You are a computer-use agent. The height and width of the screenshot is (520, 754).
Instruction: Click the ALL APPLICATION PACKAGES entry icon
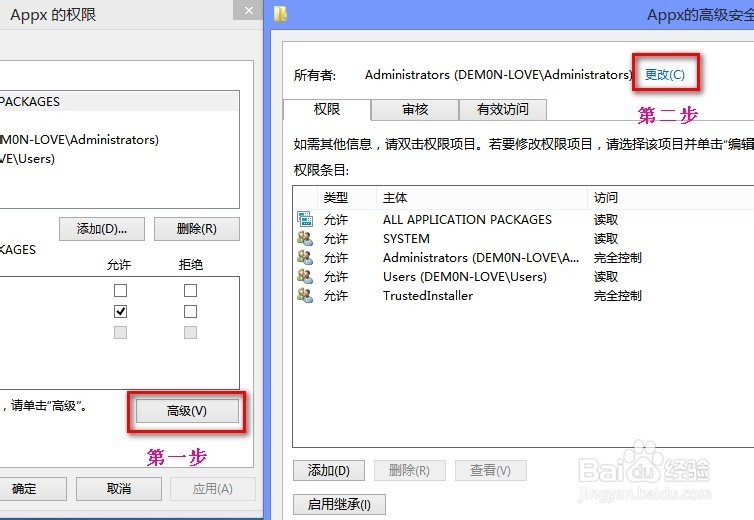click(x=305, y=219)
